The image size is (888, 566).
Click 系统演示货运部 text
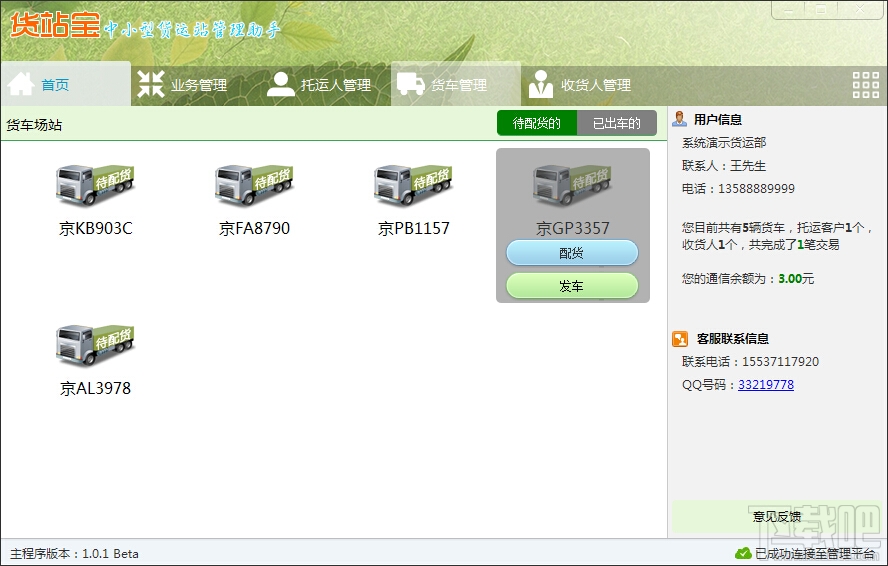click(x=724, y=143)
